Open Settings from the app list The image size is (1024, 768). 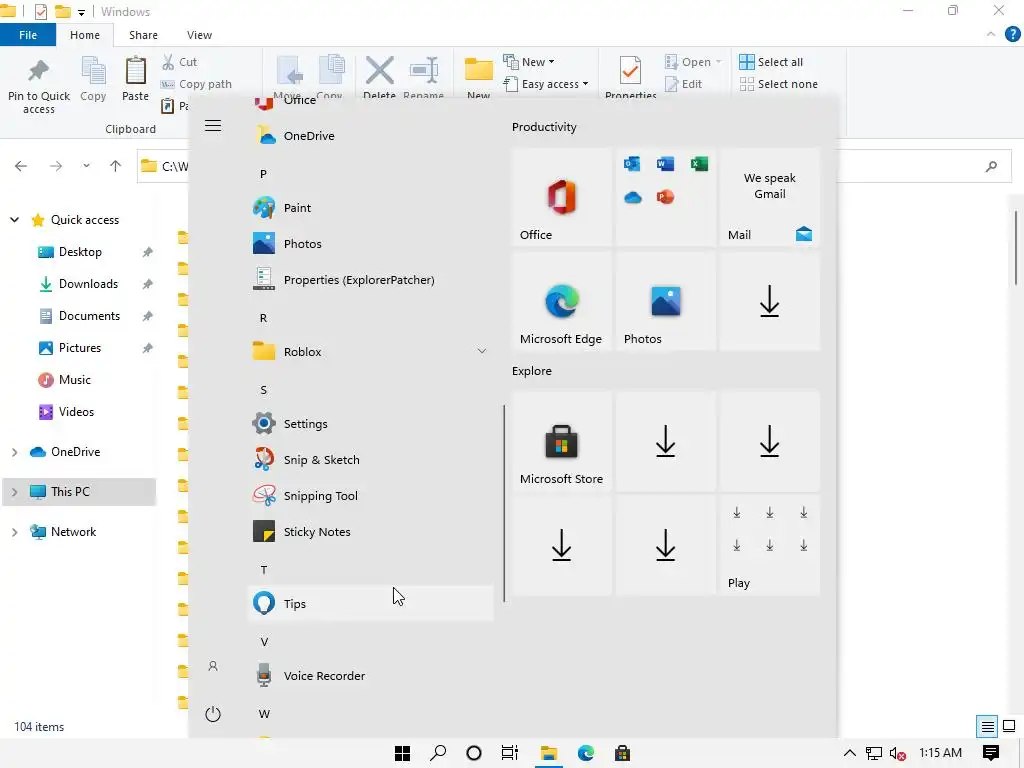(x=371, y=424)
